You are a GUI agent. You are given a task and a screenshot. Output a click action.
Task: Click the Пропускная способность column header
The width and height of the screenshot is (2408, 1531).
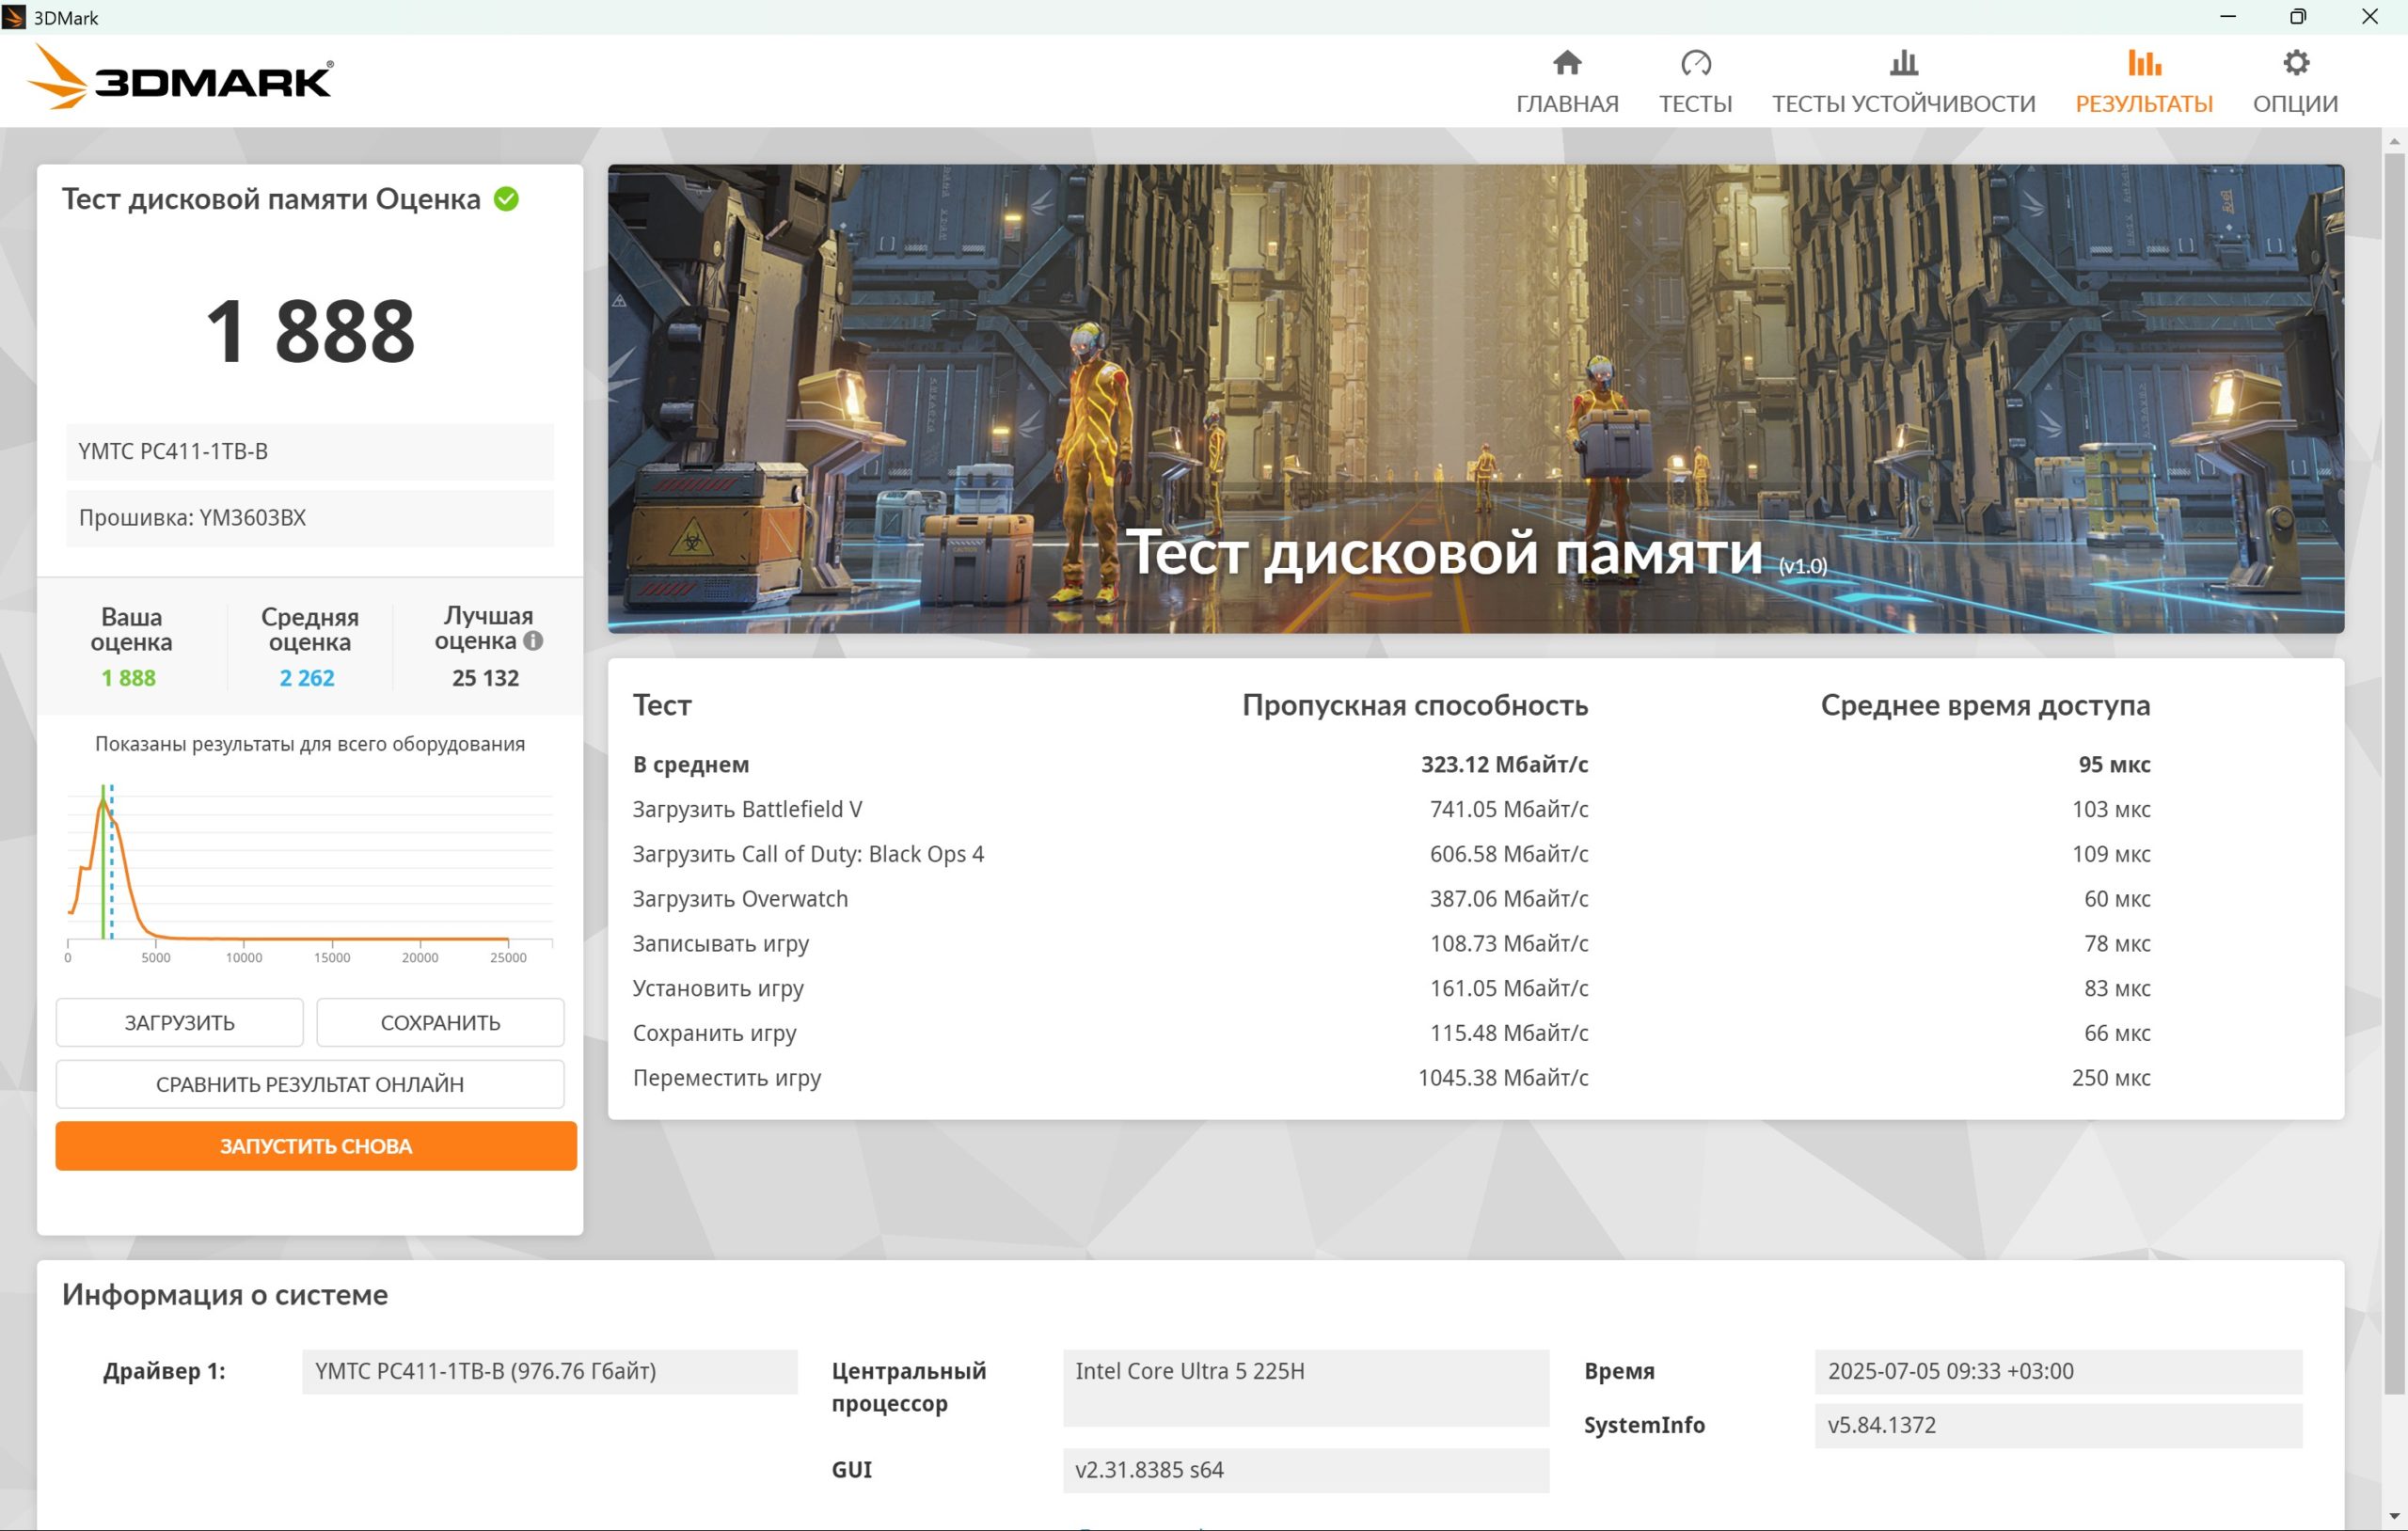[1415, 705]
